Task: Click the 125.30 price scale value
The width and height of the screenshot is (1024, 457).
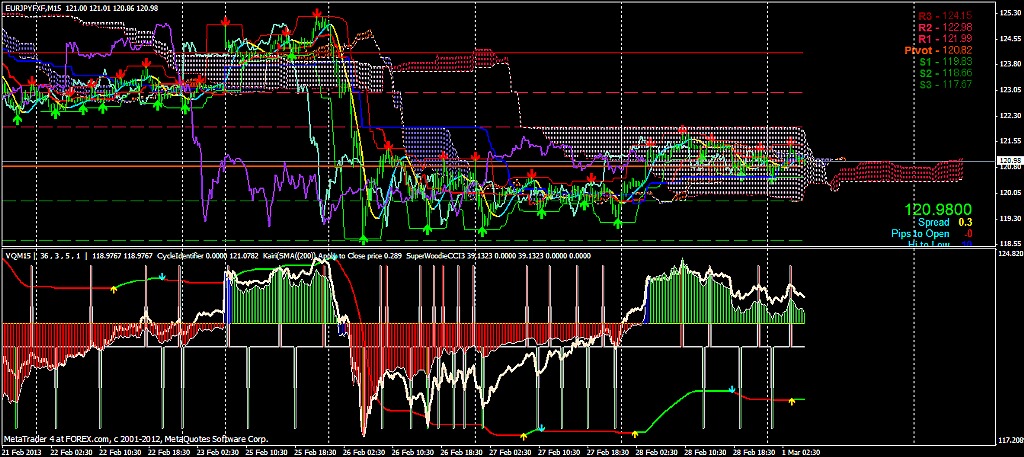Action: [1010, 12]
